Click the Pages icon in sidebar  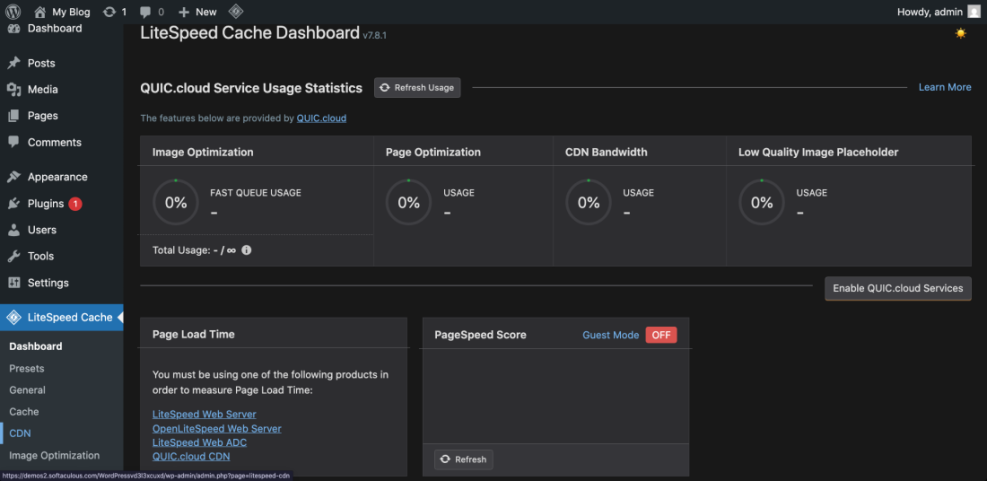click(x=14, y=116)
